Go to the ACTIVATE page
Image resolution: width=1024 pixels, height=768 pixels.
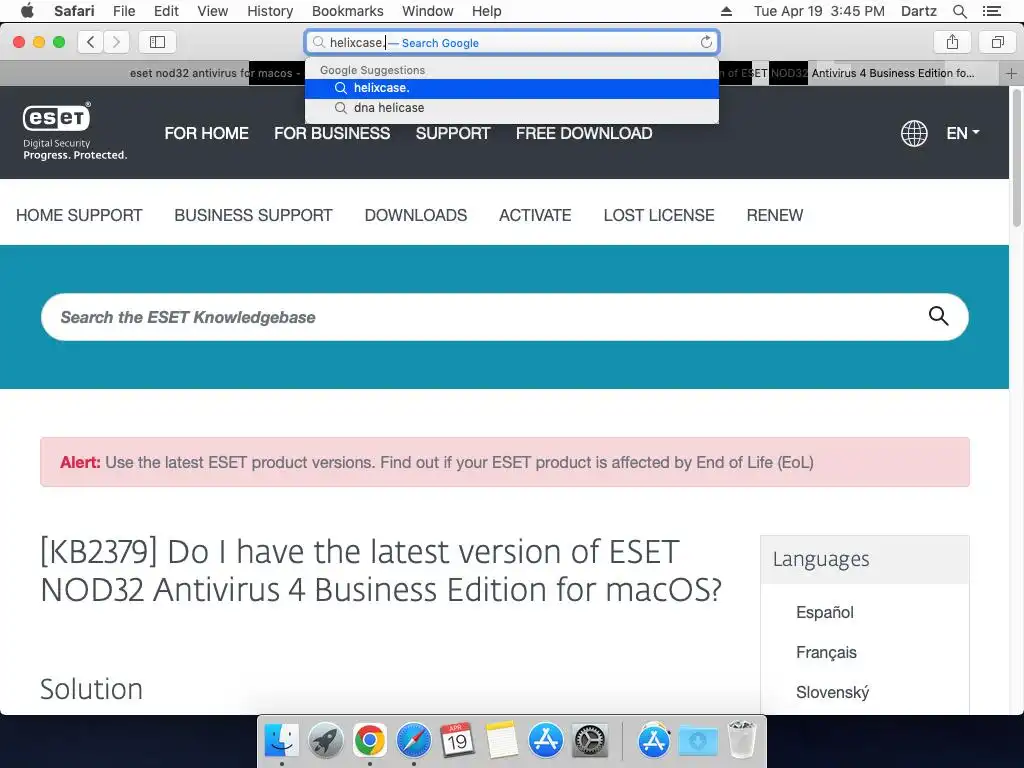point(535,215)
